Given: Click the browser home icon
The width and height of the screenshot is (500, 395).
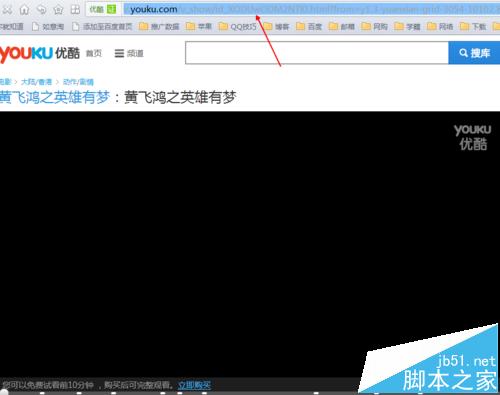Looking at the screenshot, I should 24,10.
